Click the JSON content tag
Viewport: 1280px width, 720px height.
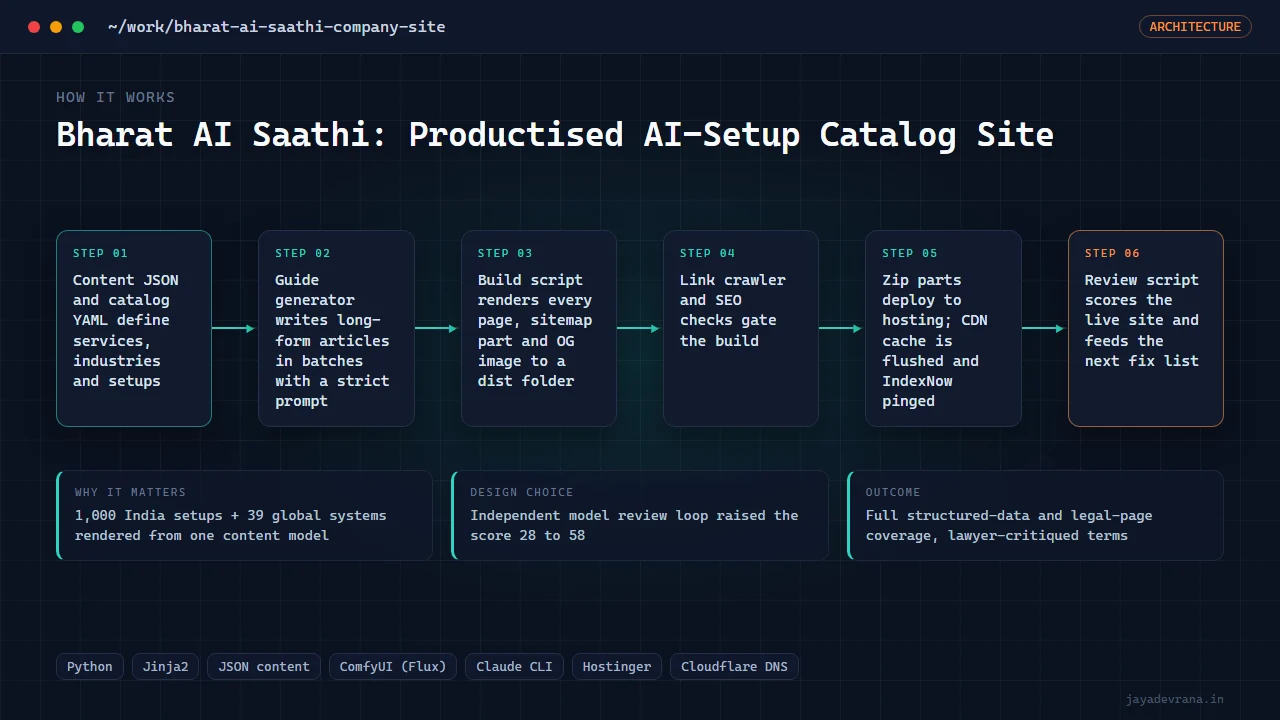click(x=264, y=666)
